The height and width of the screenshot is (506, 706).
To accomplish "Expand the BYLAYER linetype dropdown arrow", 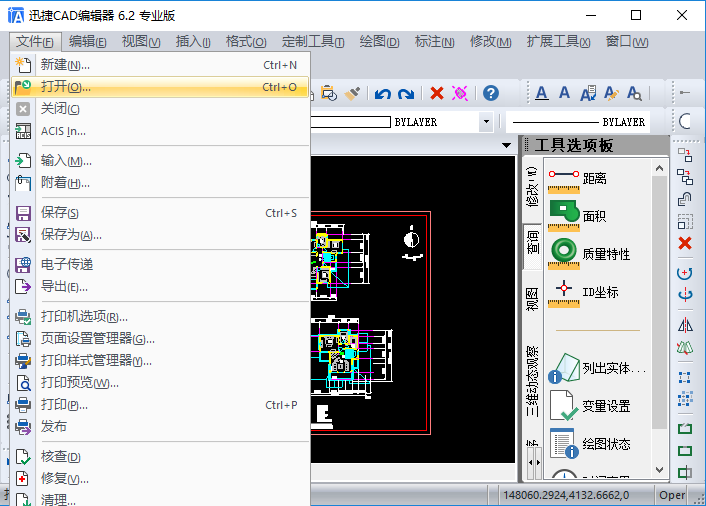I will tap(486, 122).
